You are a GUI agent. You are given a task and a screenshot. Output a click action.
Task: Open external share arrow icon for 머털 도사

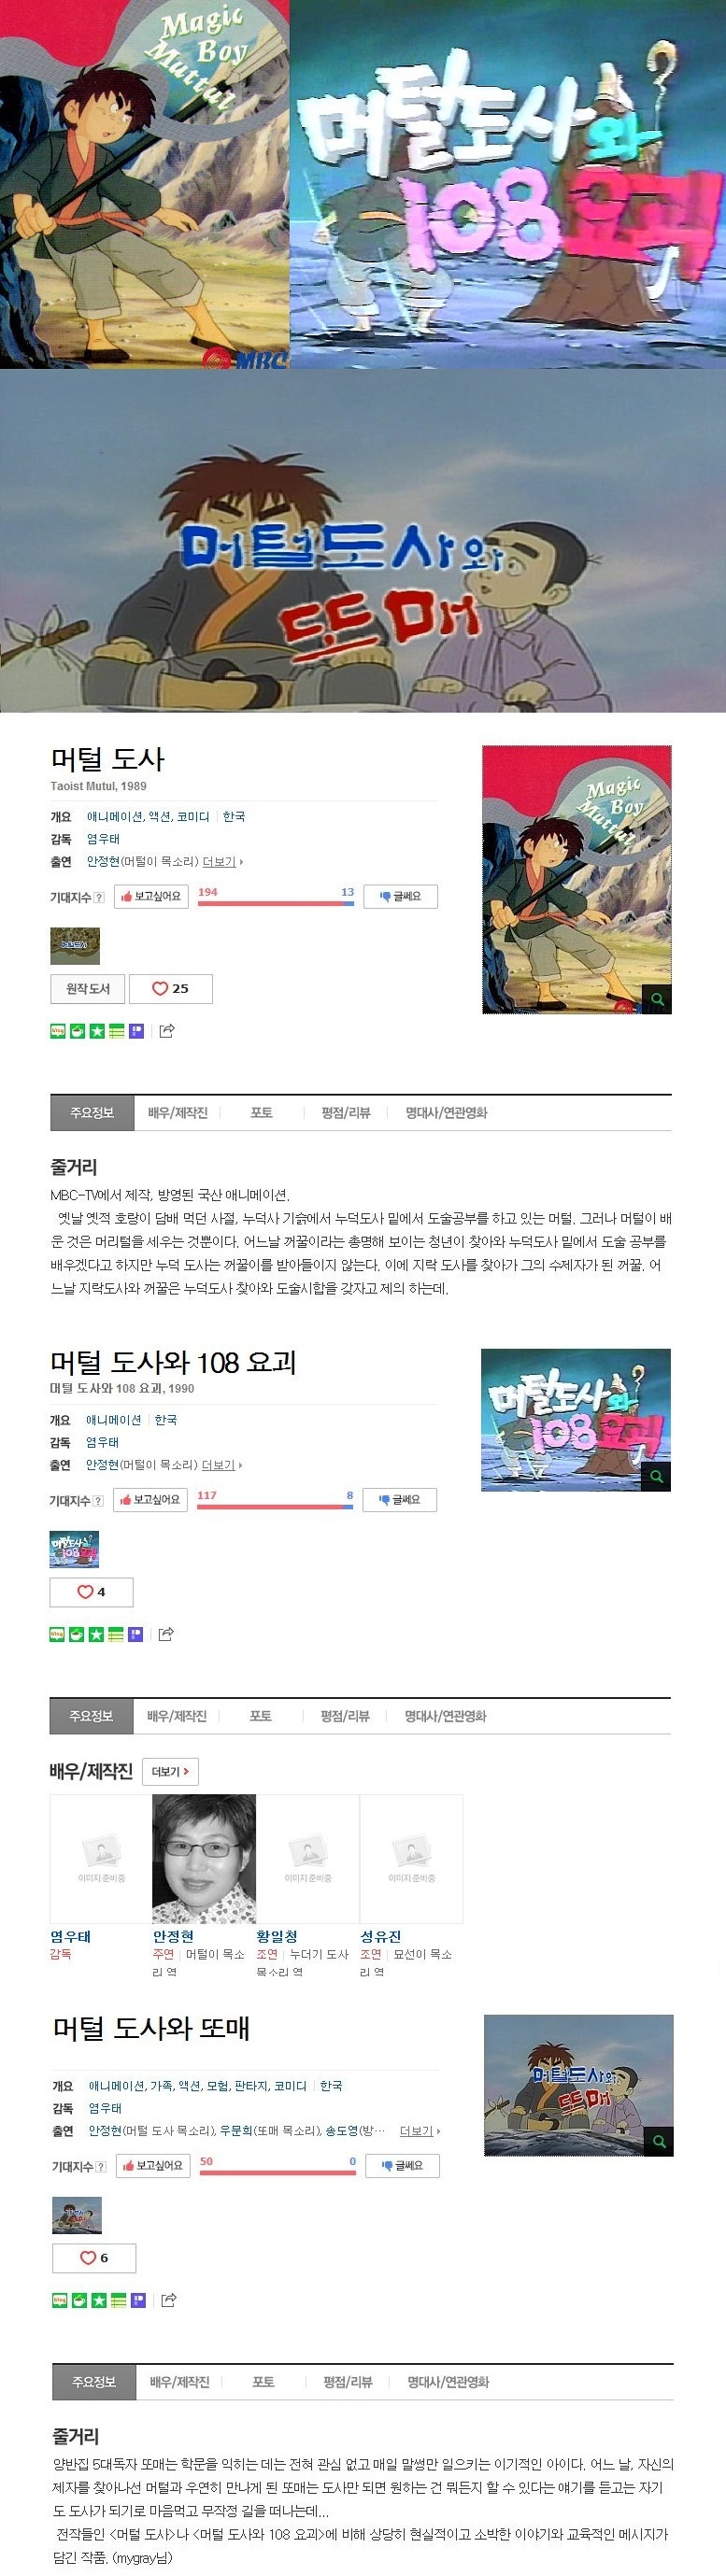(x=167, y=1031)
